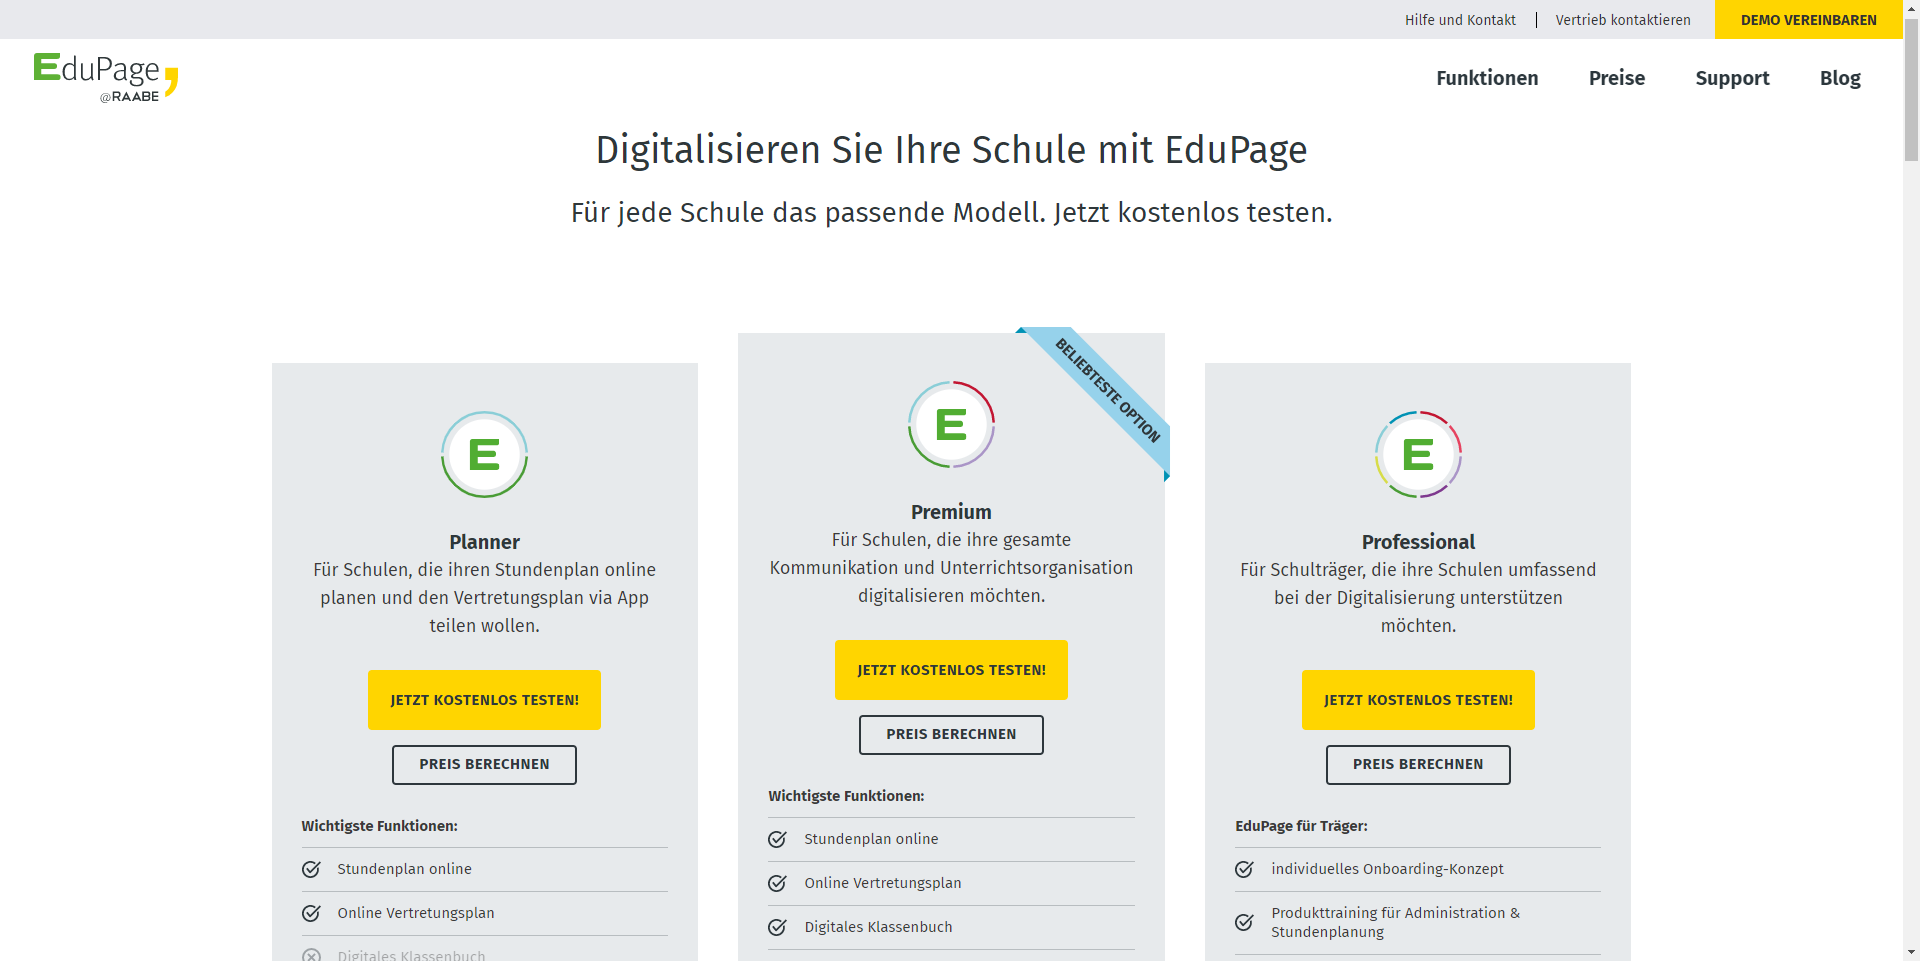Click checkmark icon beside Produkttraining für Administration
Screen dimensions: 1920x961
[1244, 922]
